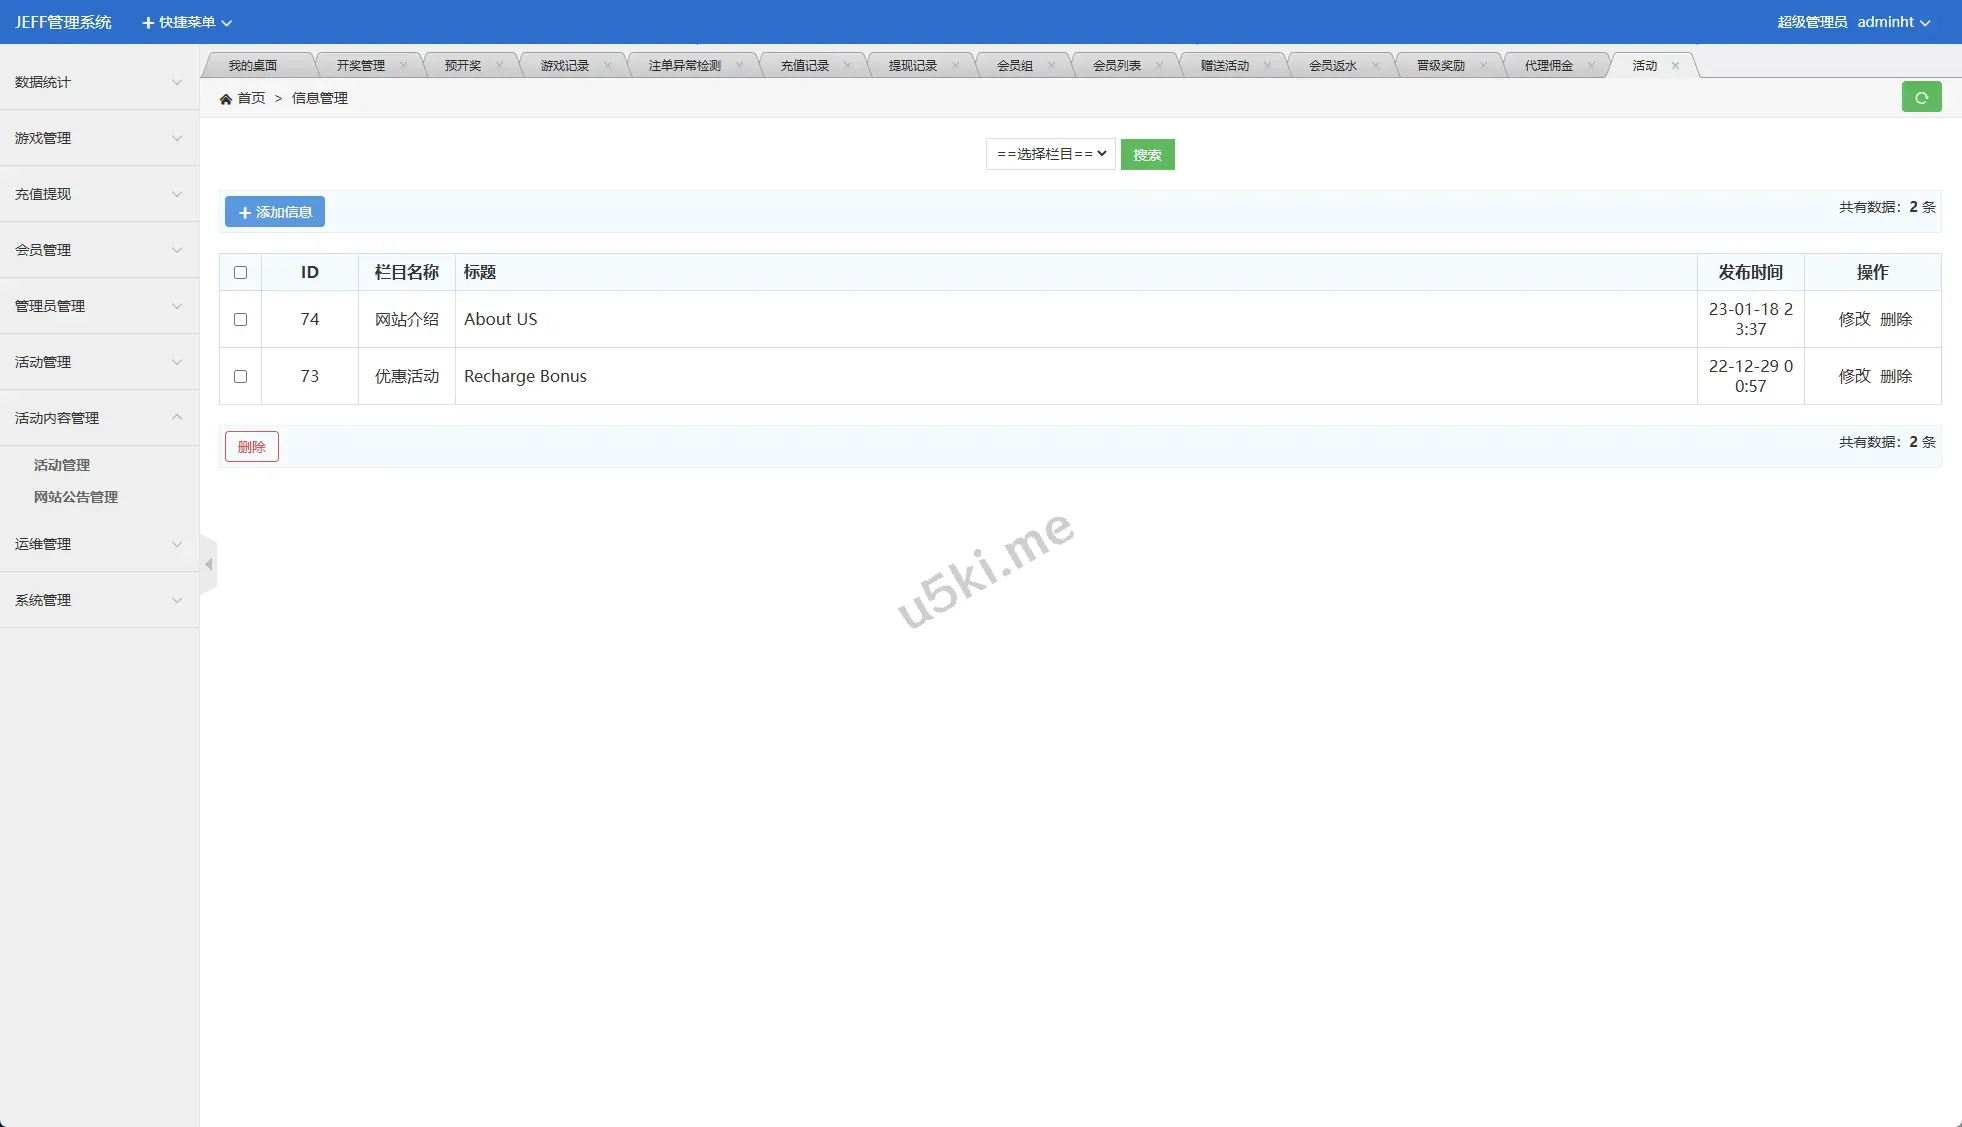This screenshot has height=1127, width=1962.
Task: Toggle the select-all checkbox in table header
Action: point(240,273)
